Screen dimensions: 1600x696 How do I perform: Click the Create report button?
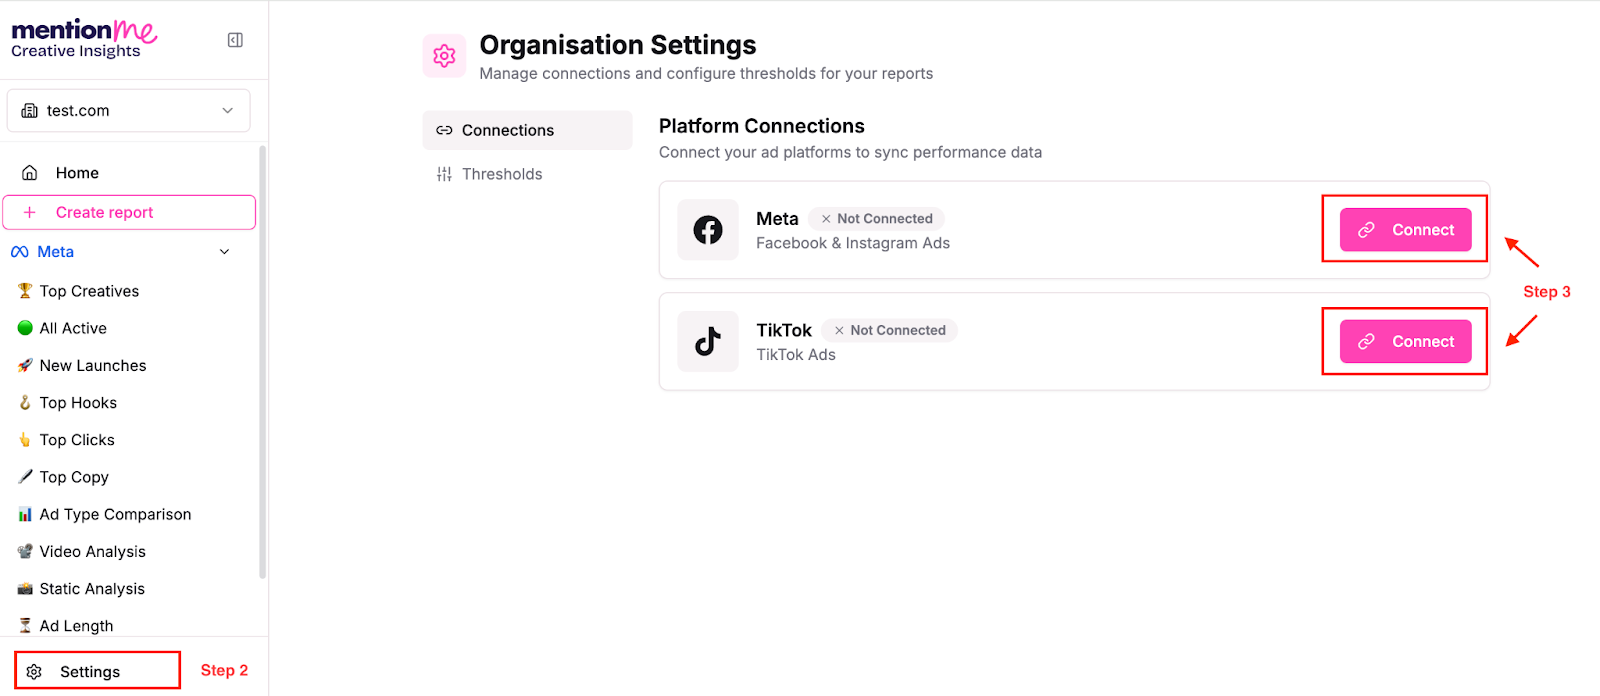(x=128, y=211)
